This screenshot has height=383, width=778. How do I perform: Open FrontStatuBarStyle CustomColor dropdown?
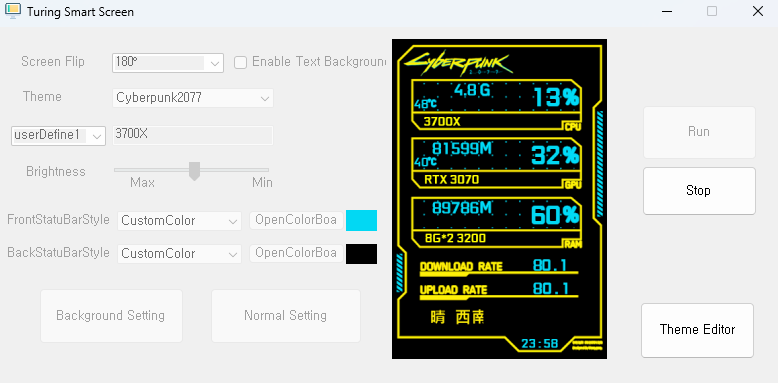pyautogui.click(x=179, y=221)
